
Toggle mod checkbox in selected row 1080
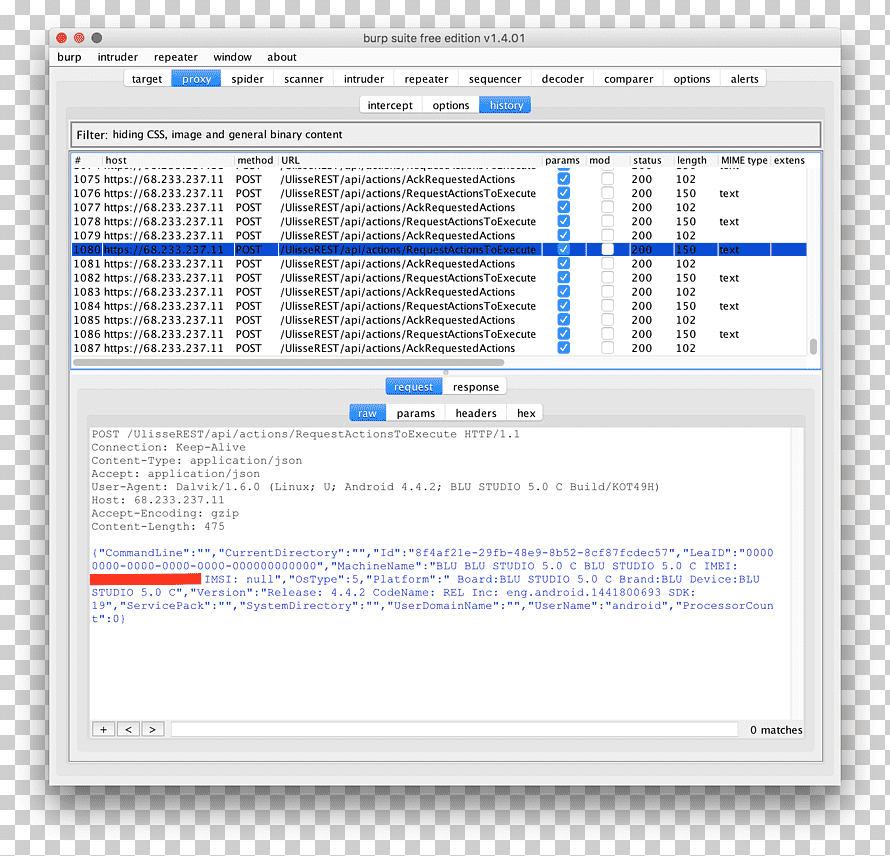coord(607,249)
